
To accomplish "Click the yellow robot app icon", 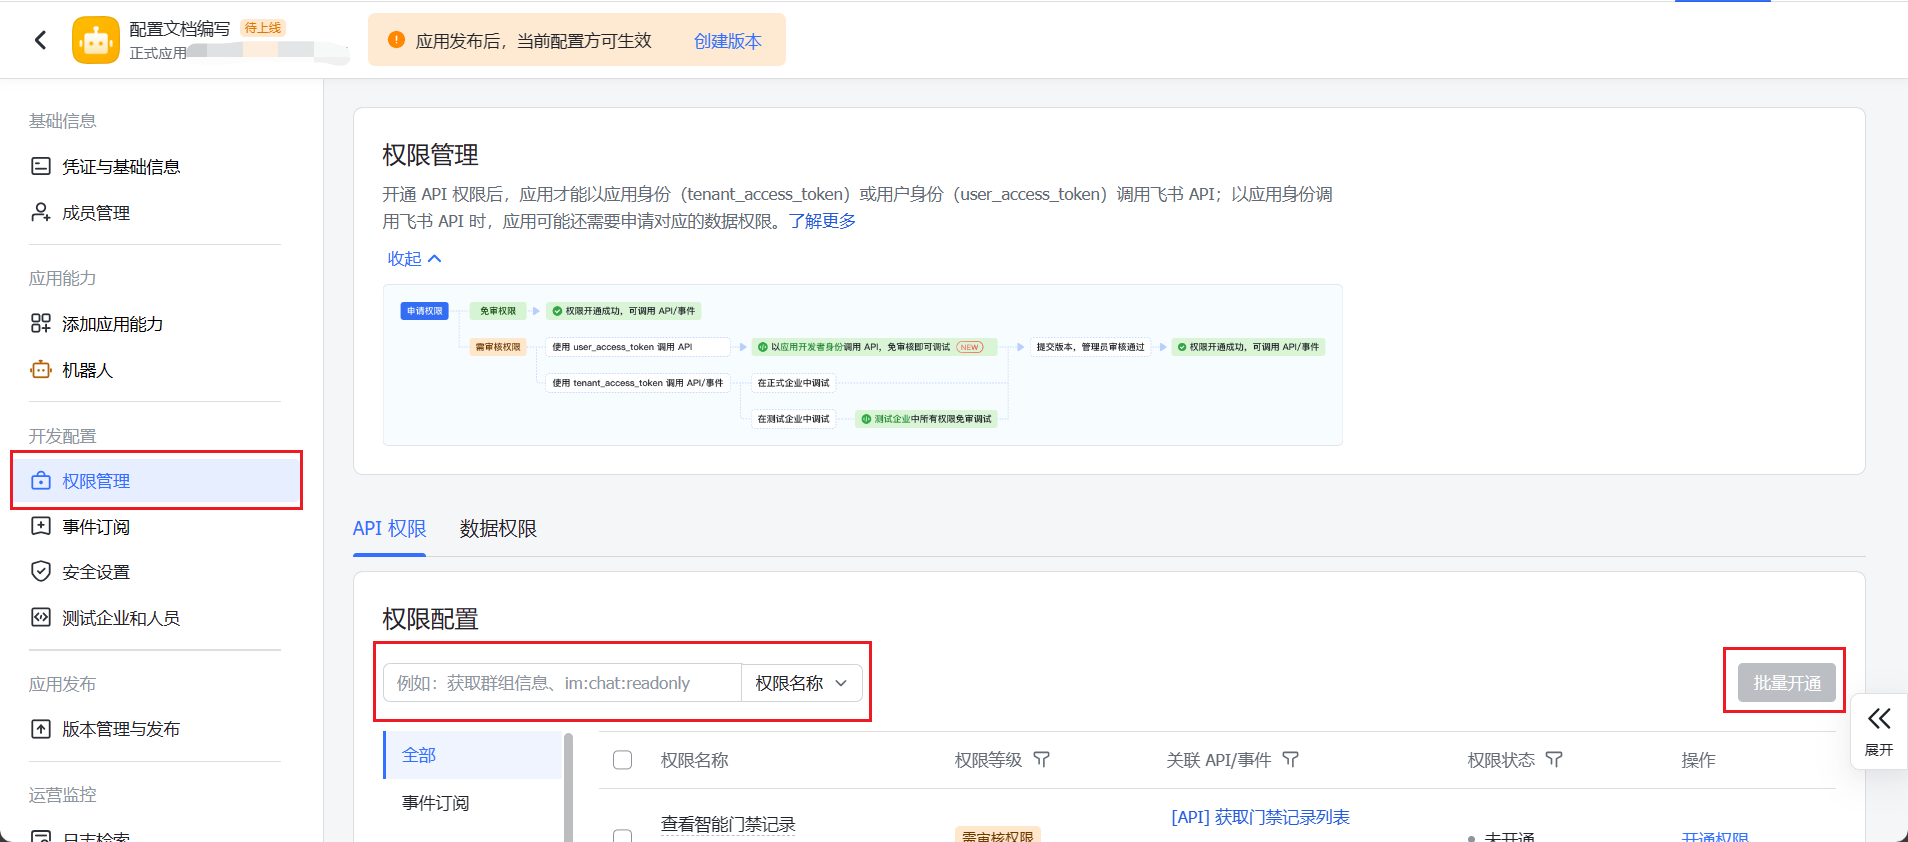I will (x=96, y=40).
